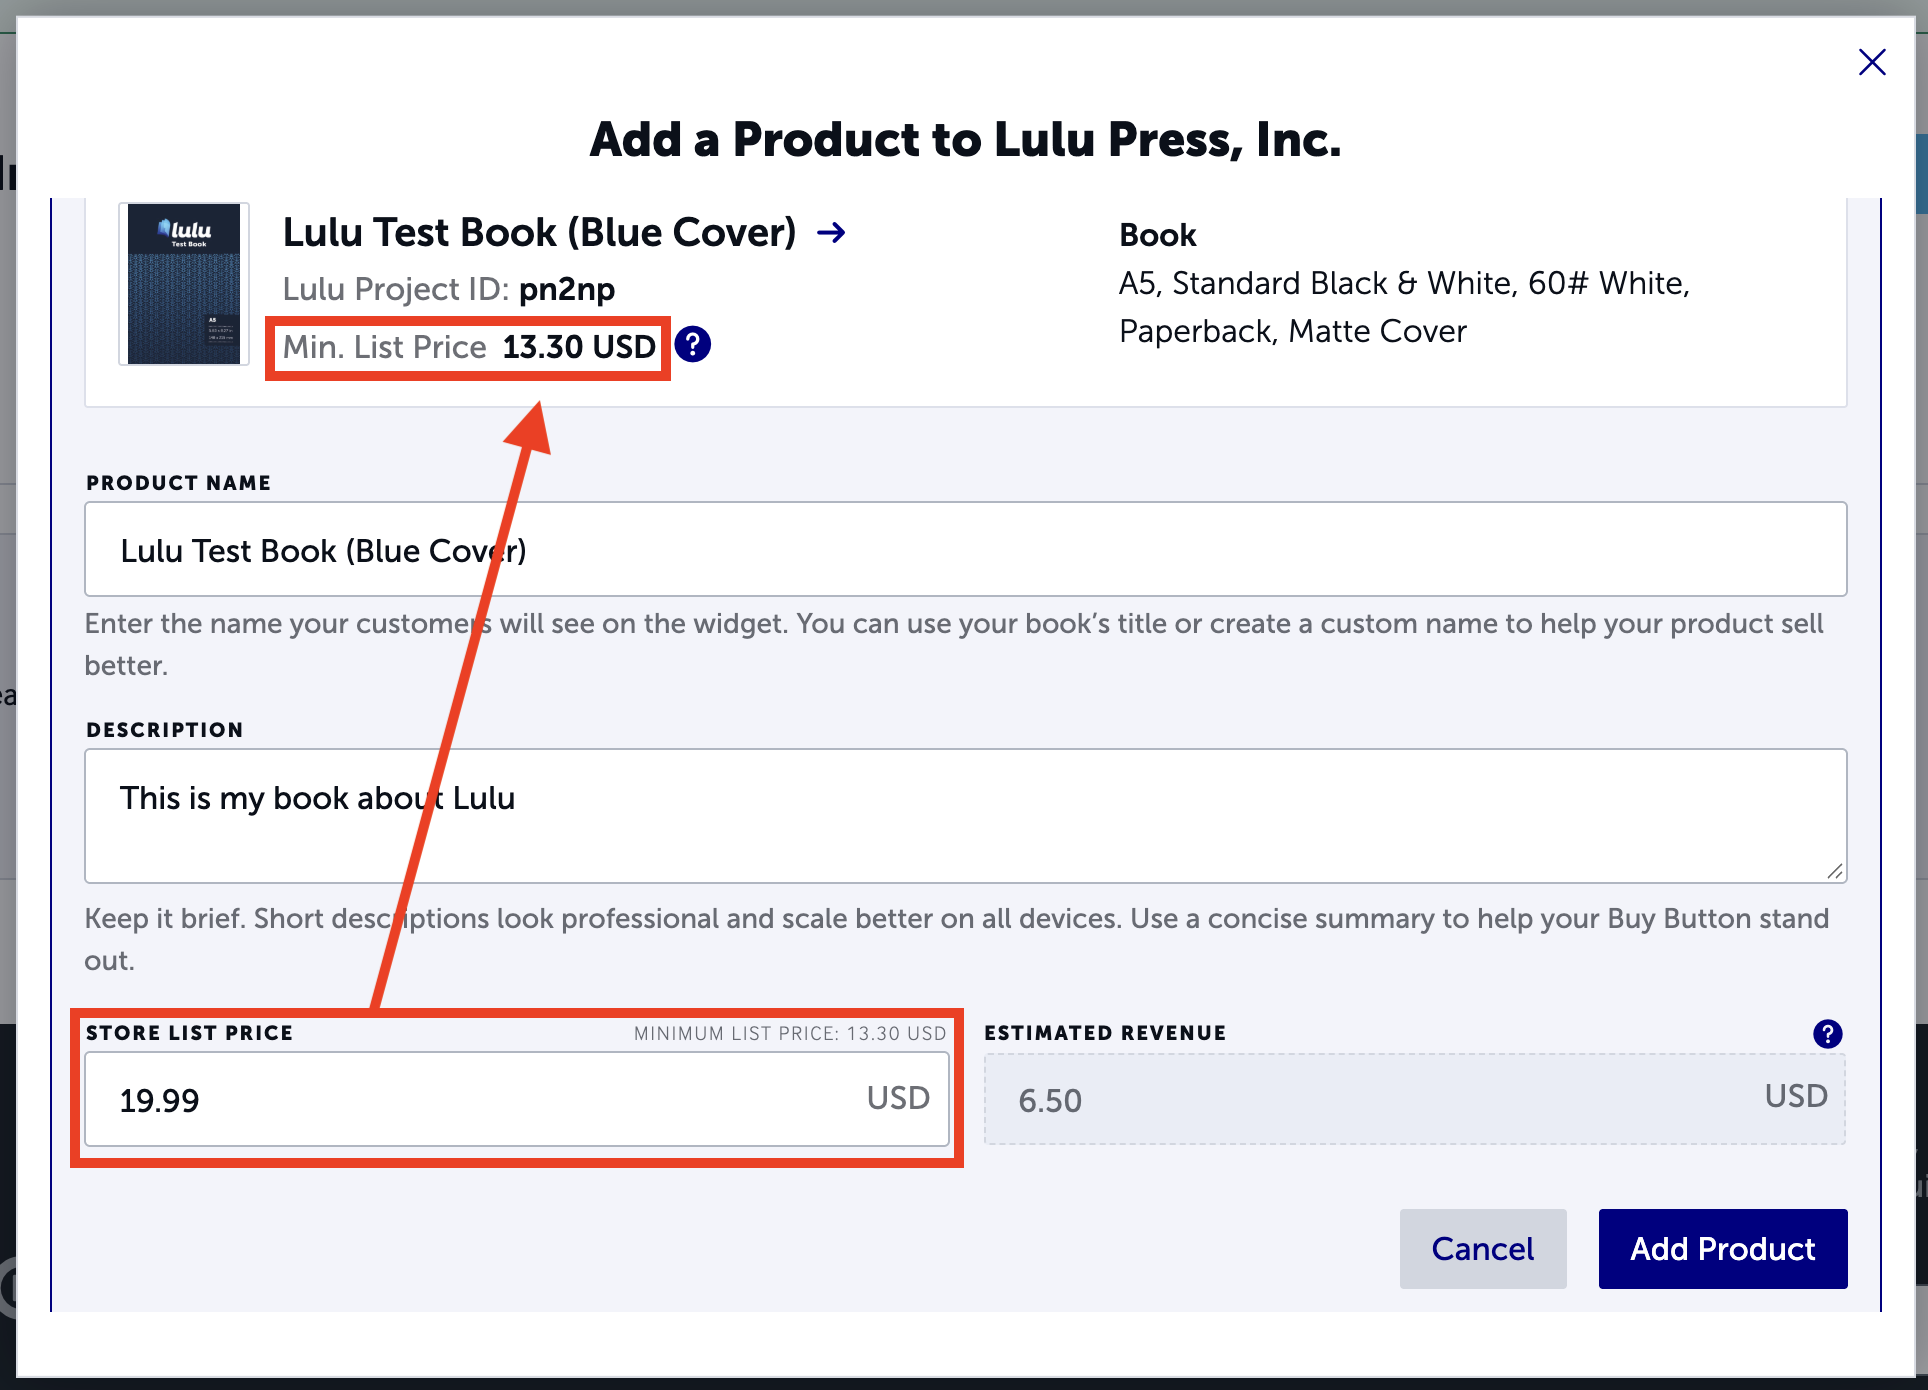Select the ESTIMATED REVENUE label
The image size is (1928, 1390).
pyautogui.click(x=1105, y=1033)
